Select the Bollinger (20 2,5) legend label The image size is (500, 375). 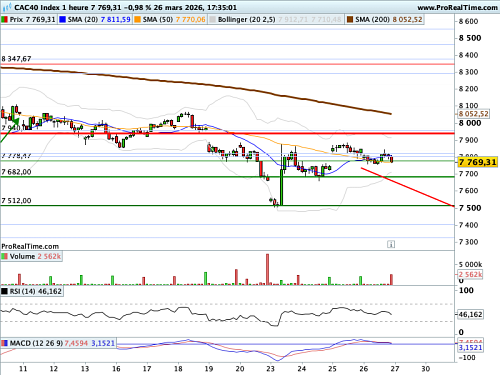pos(247,20)
